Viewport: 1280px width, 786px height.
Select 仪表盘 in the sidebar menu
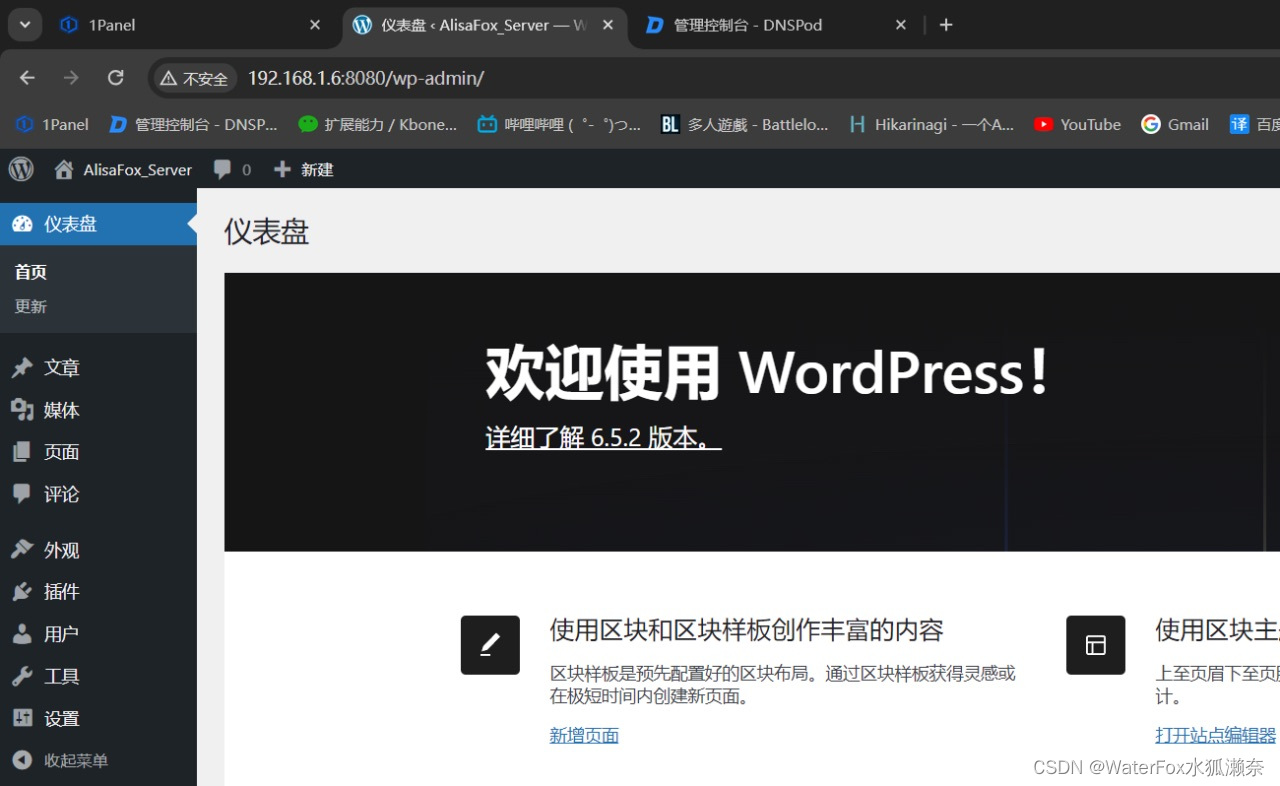(x=98, y=224)
